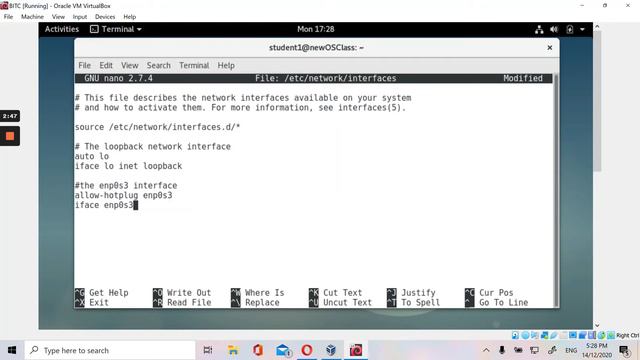Click the 'allow-hotplug enp0s3' line
The height and width of the screenshot is (360, 640).
pos(123,195)
